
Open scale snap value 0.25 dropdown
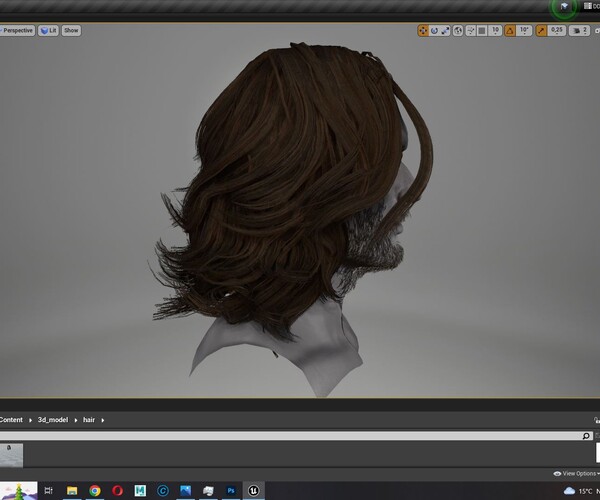point(557,31)
